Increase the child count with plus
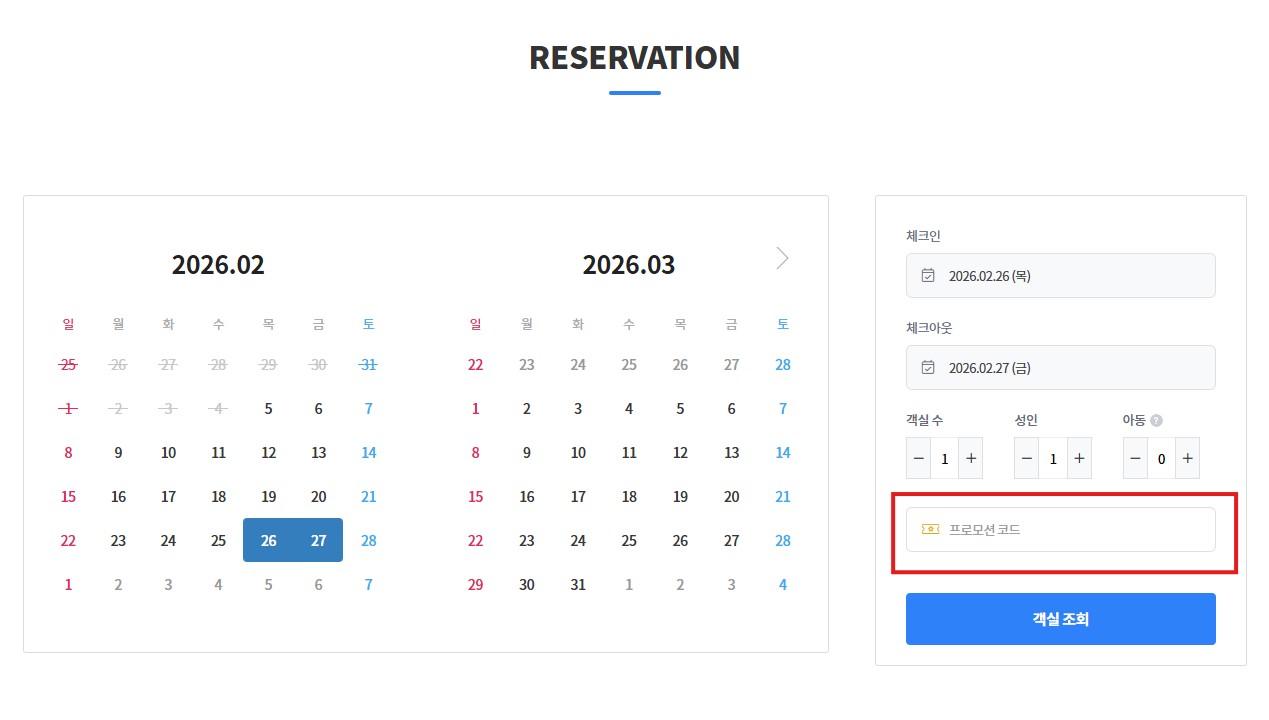 pyautogui.click(x=1187, y=458)
